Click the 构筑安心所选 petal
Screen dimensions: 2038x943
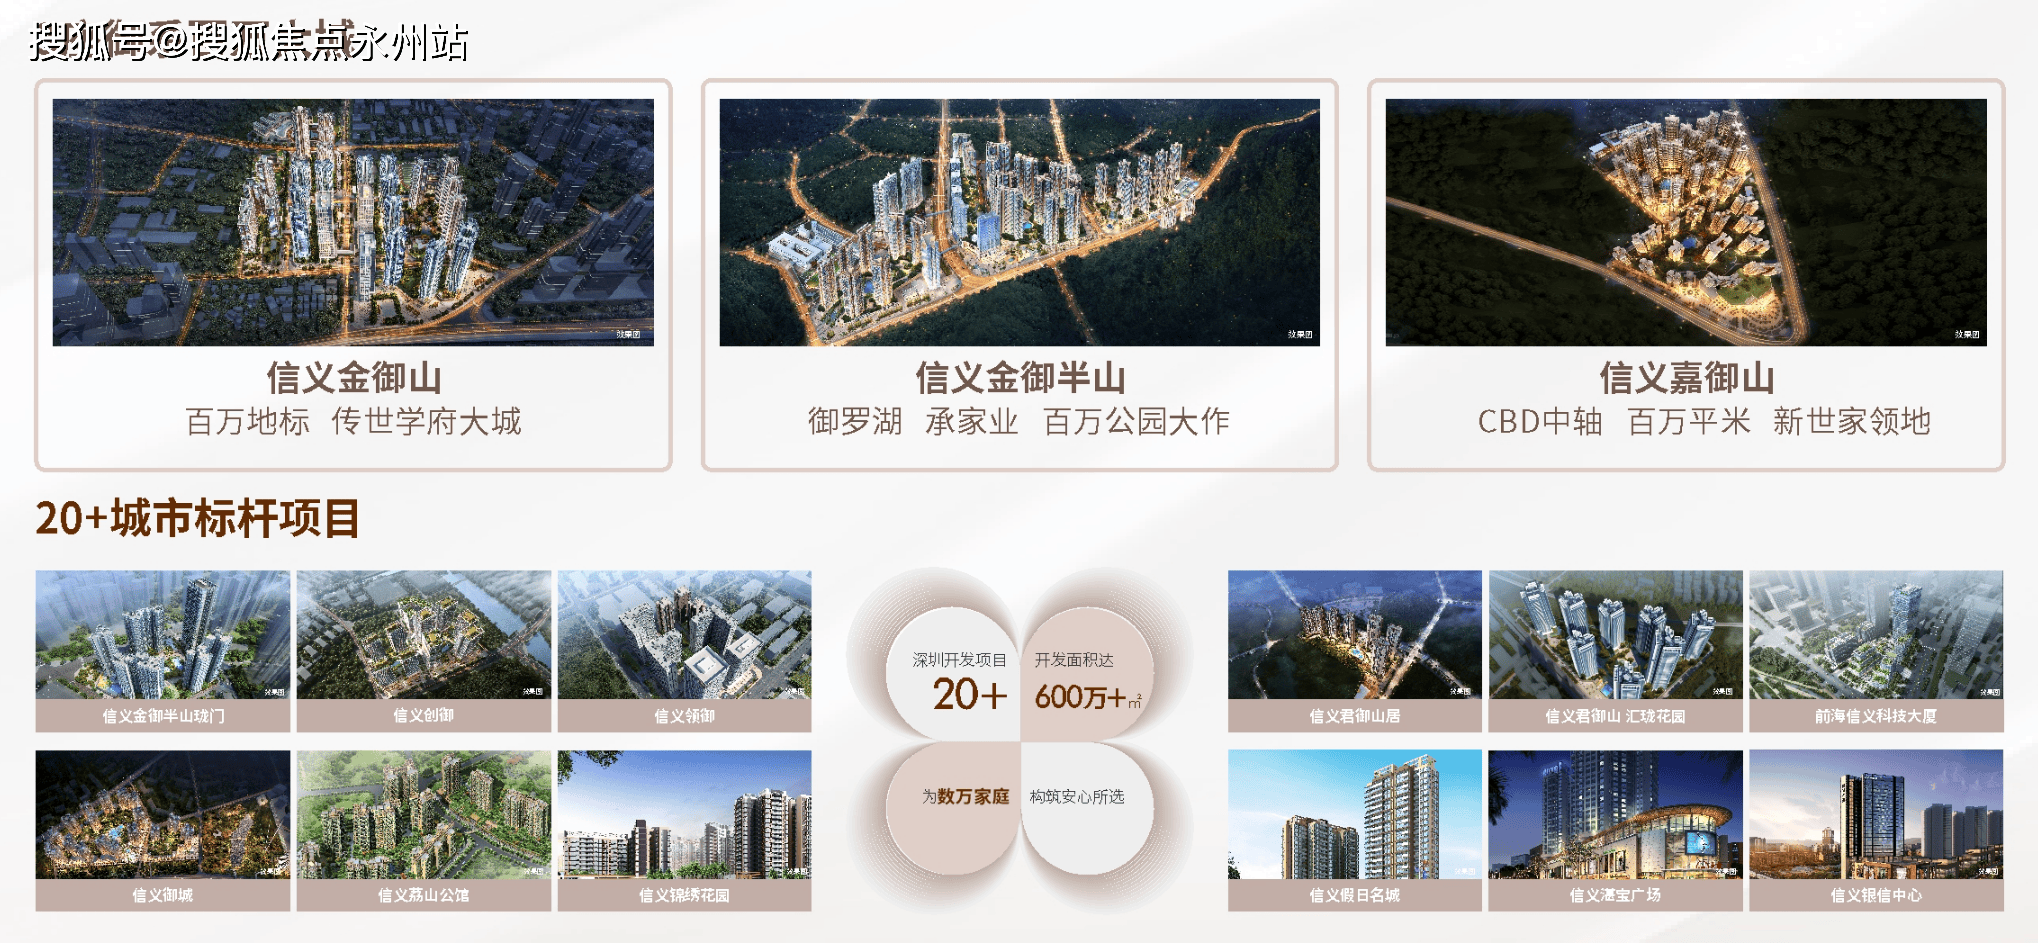(1086, 806)
